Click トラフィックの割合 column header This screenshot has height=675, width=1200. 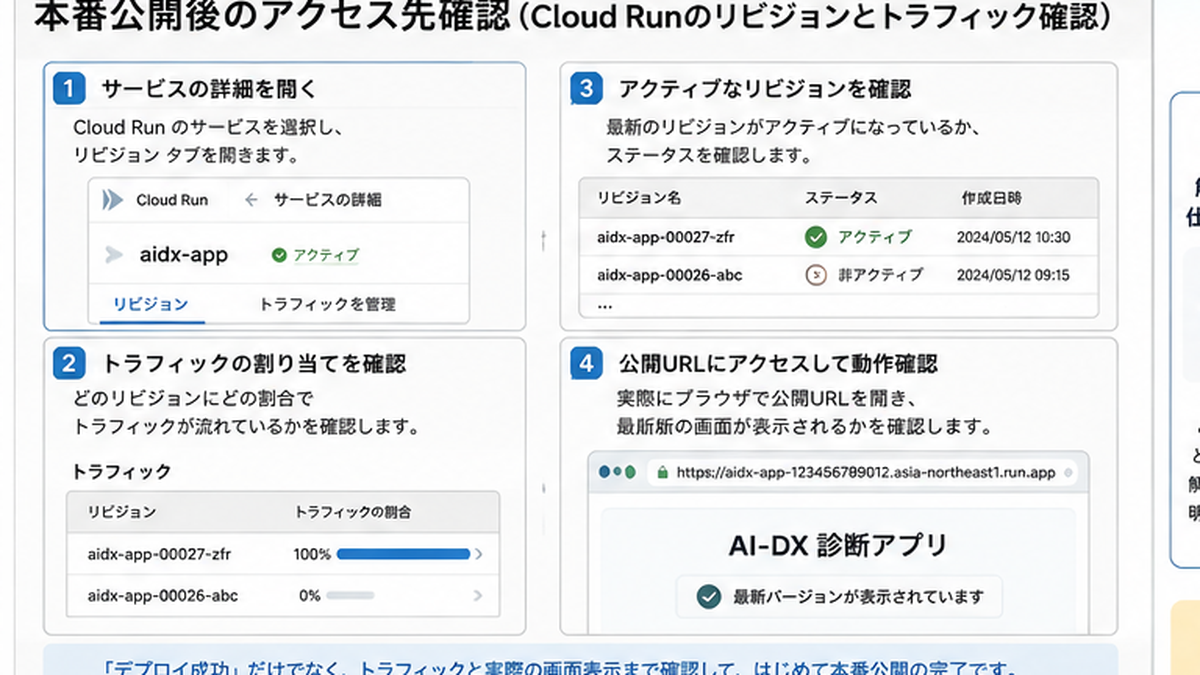(353, 512)
